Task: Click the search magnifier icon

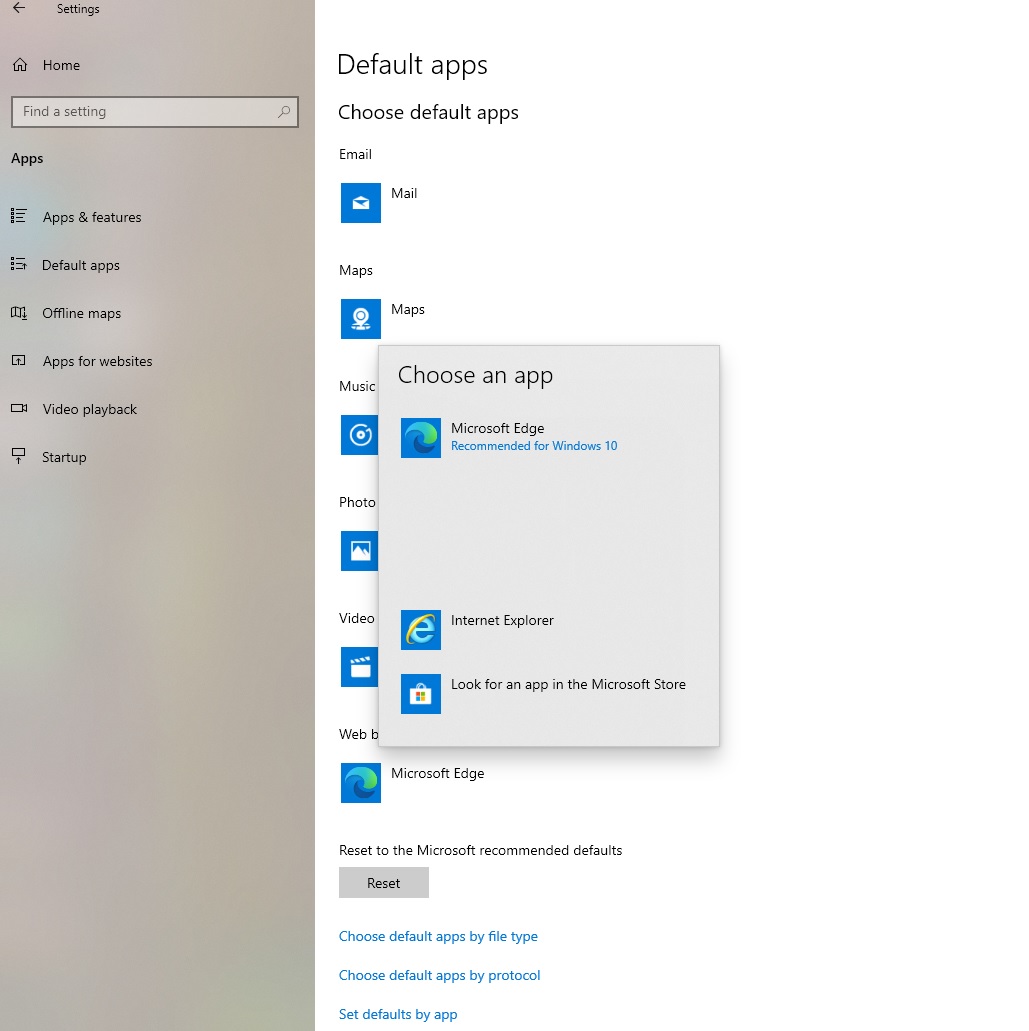Action: tap(283, 112)
